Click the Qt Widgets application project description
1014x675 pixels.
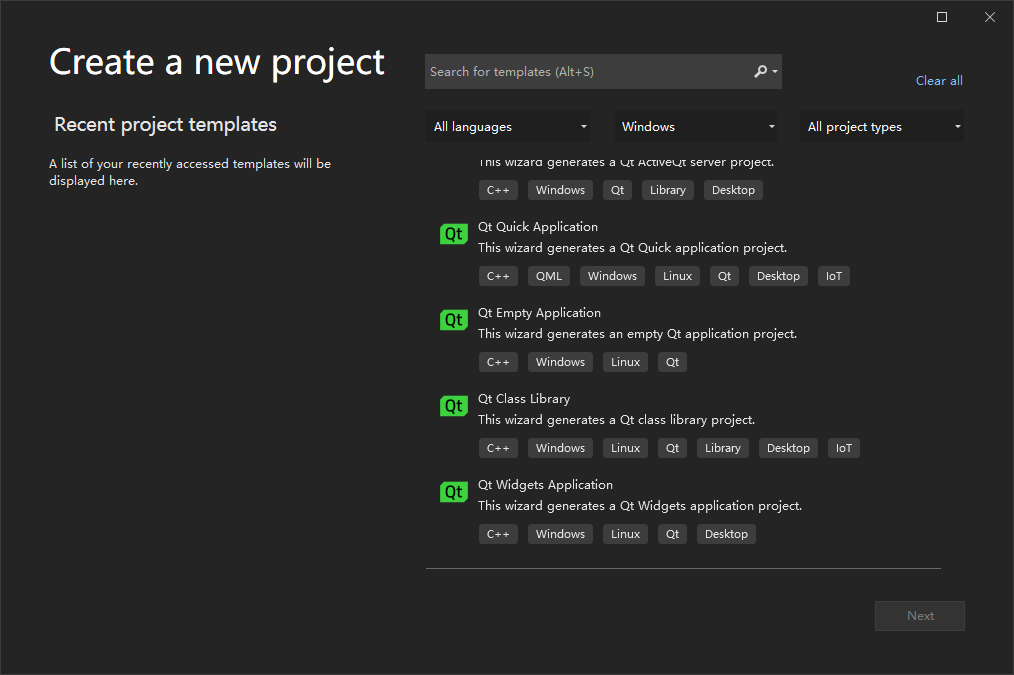(640, 506)
